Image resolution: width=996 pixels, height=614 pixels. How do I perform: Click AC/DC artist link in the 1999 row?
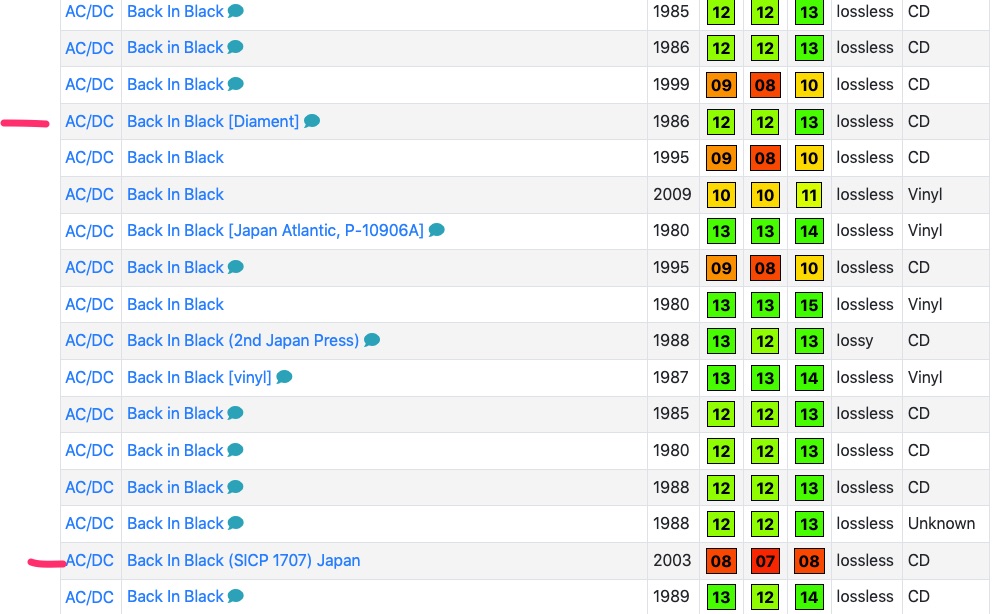(90, 84)
